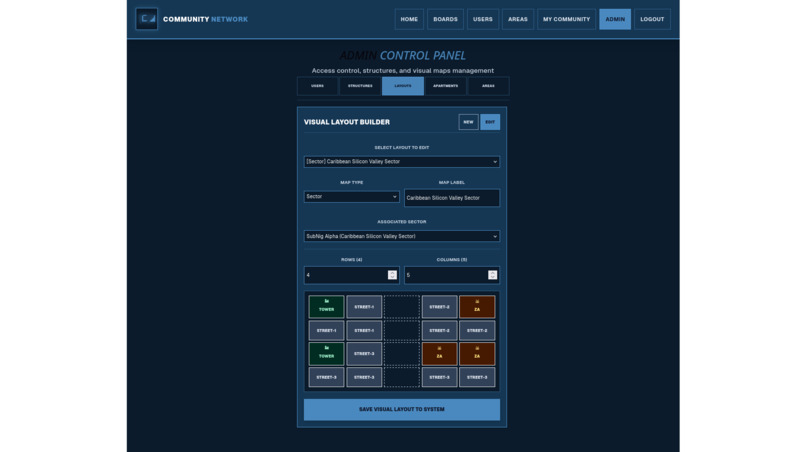Switch layout builder to Edit mode
Viewport: 806px width, 452px height.
point(490,122)
